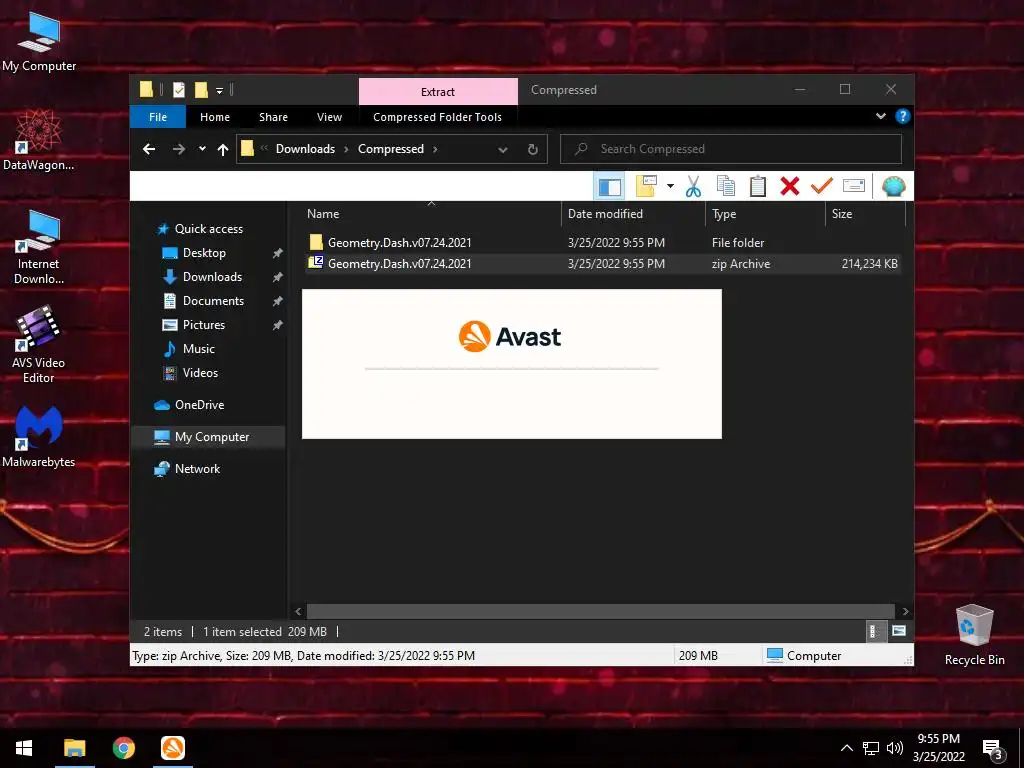Click the blue shell globe icon
The width and height of the screenshot is (1024, 768).
pos(893,187)
